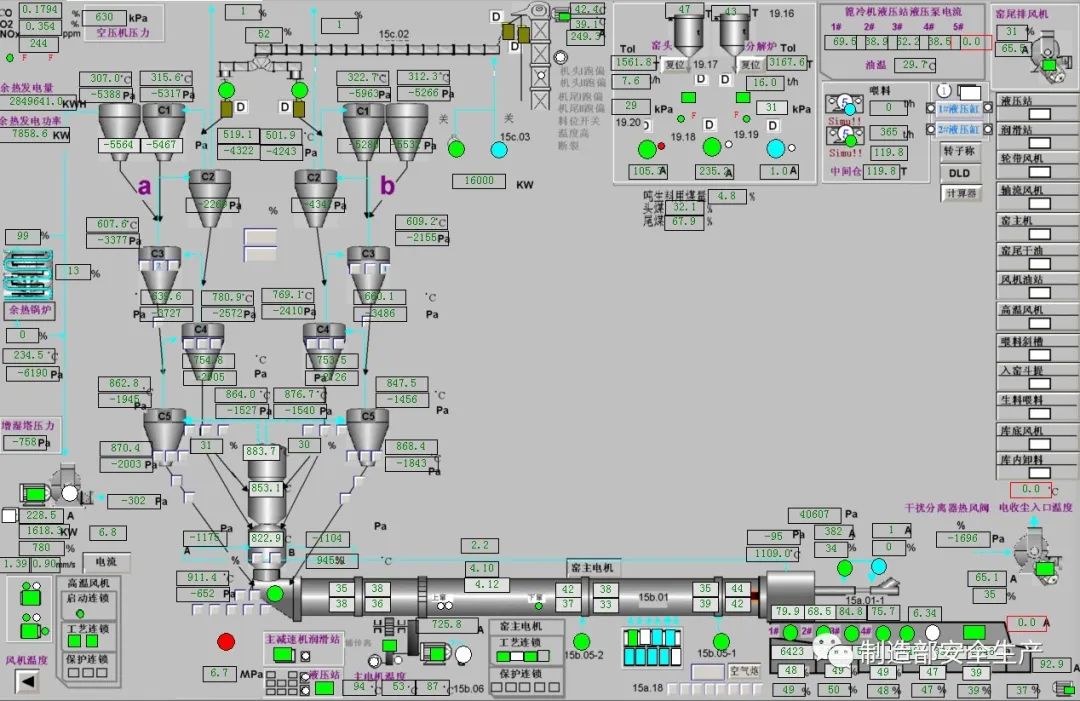Viewport: 1080px width, 701px height.
Task: Click the DLD button
Action: [x=959, y=173]
